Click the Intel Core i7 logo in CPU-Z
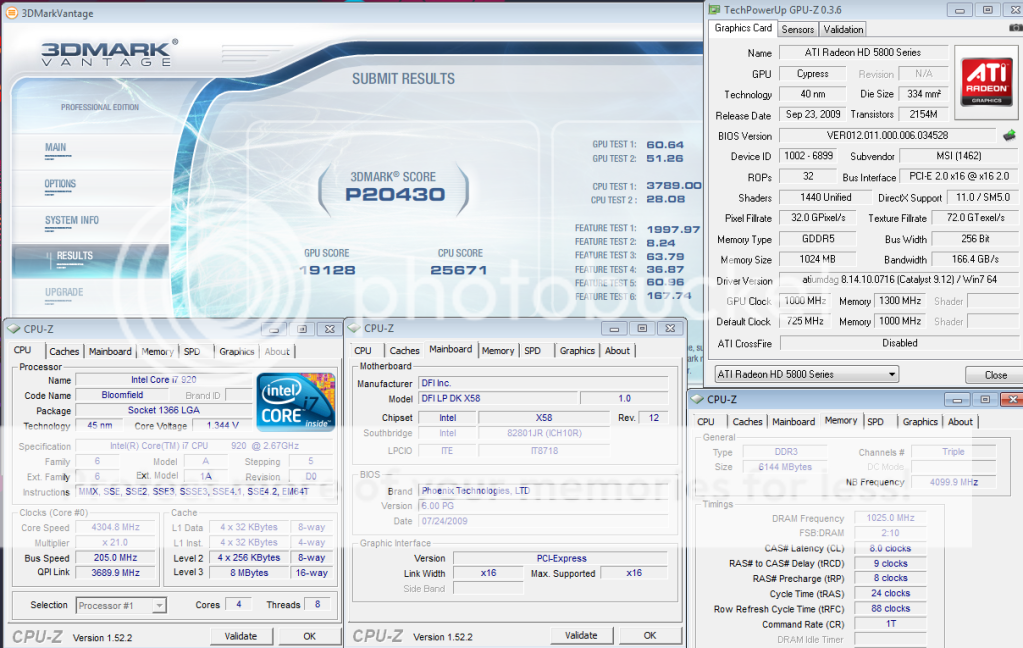 point(294,401)
